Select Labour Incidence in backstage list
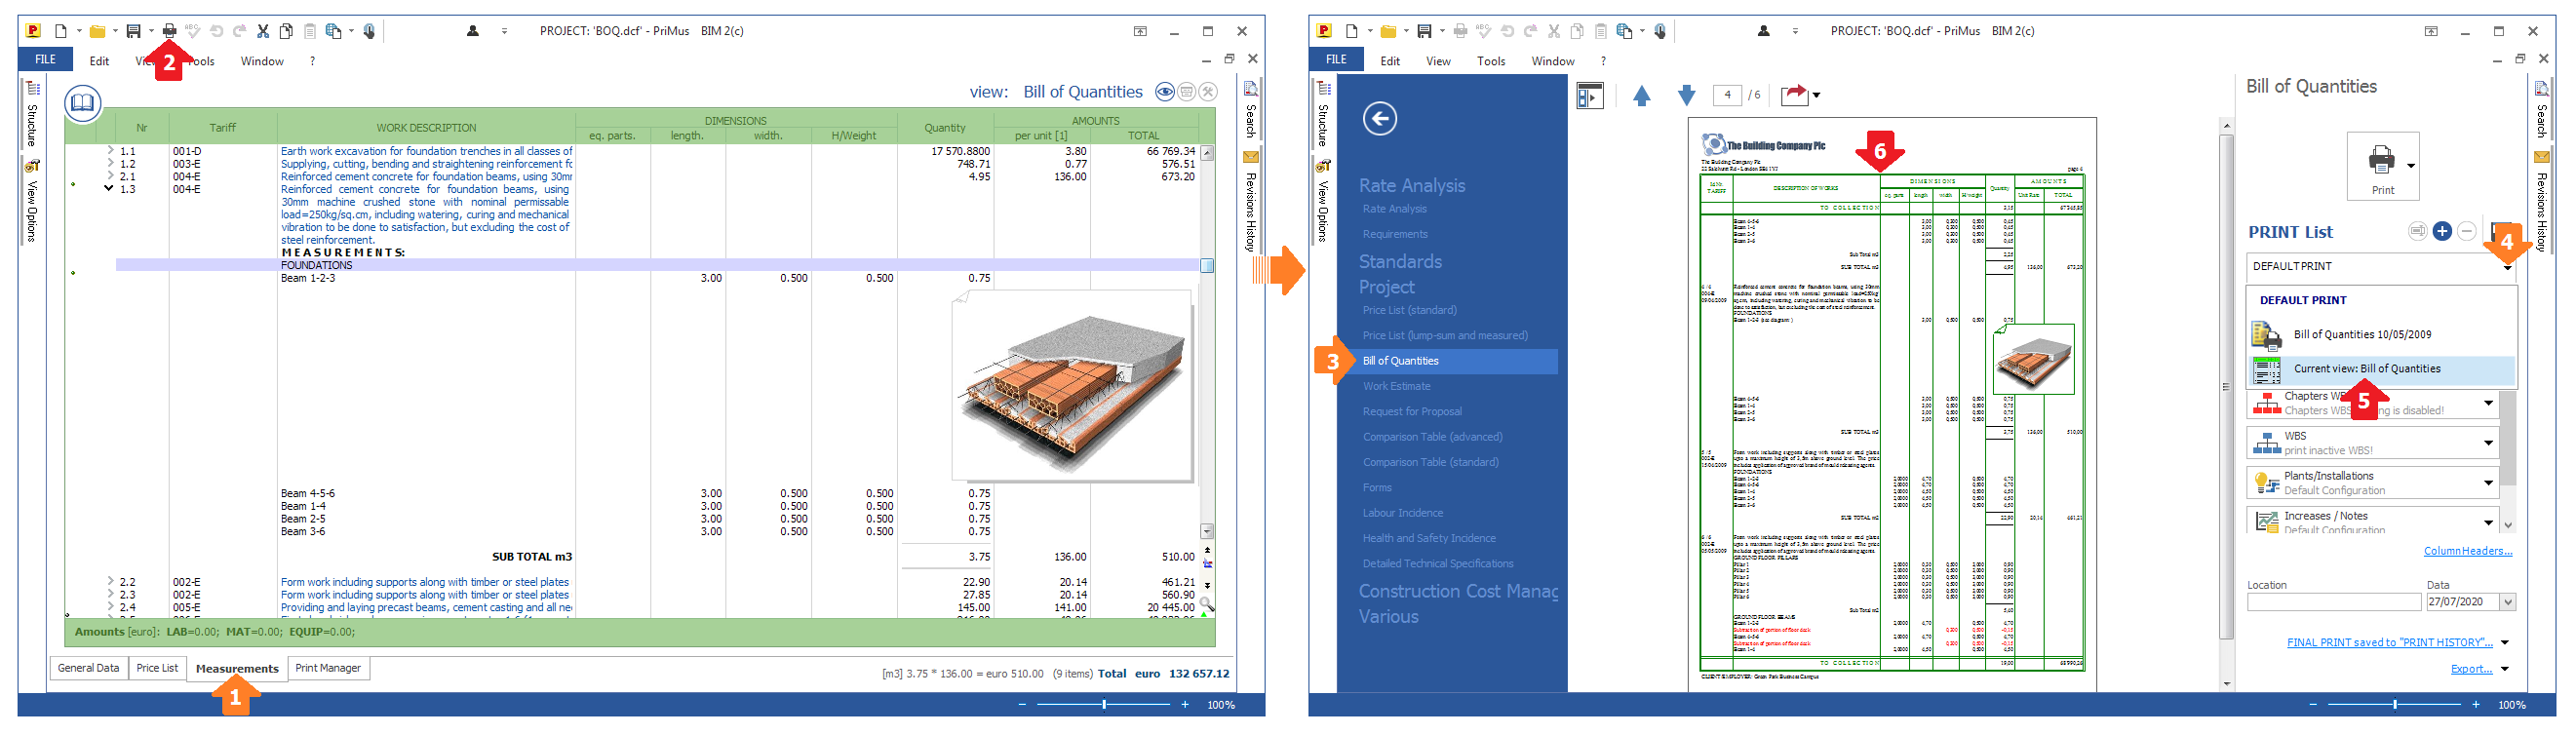 [x=1402, y=513]
